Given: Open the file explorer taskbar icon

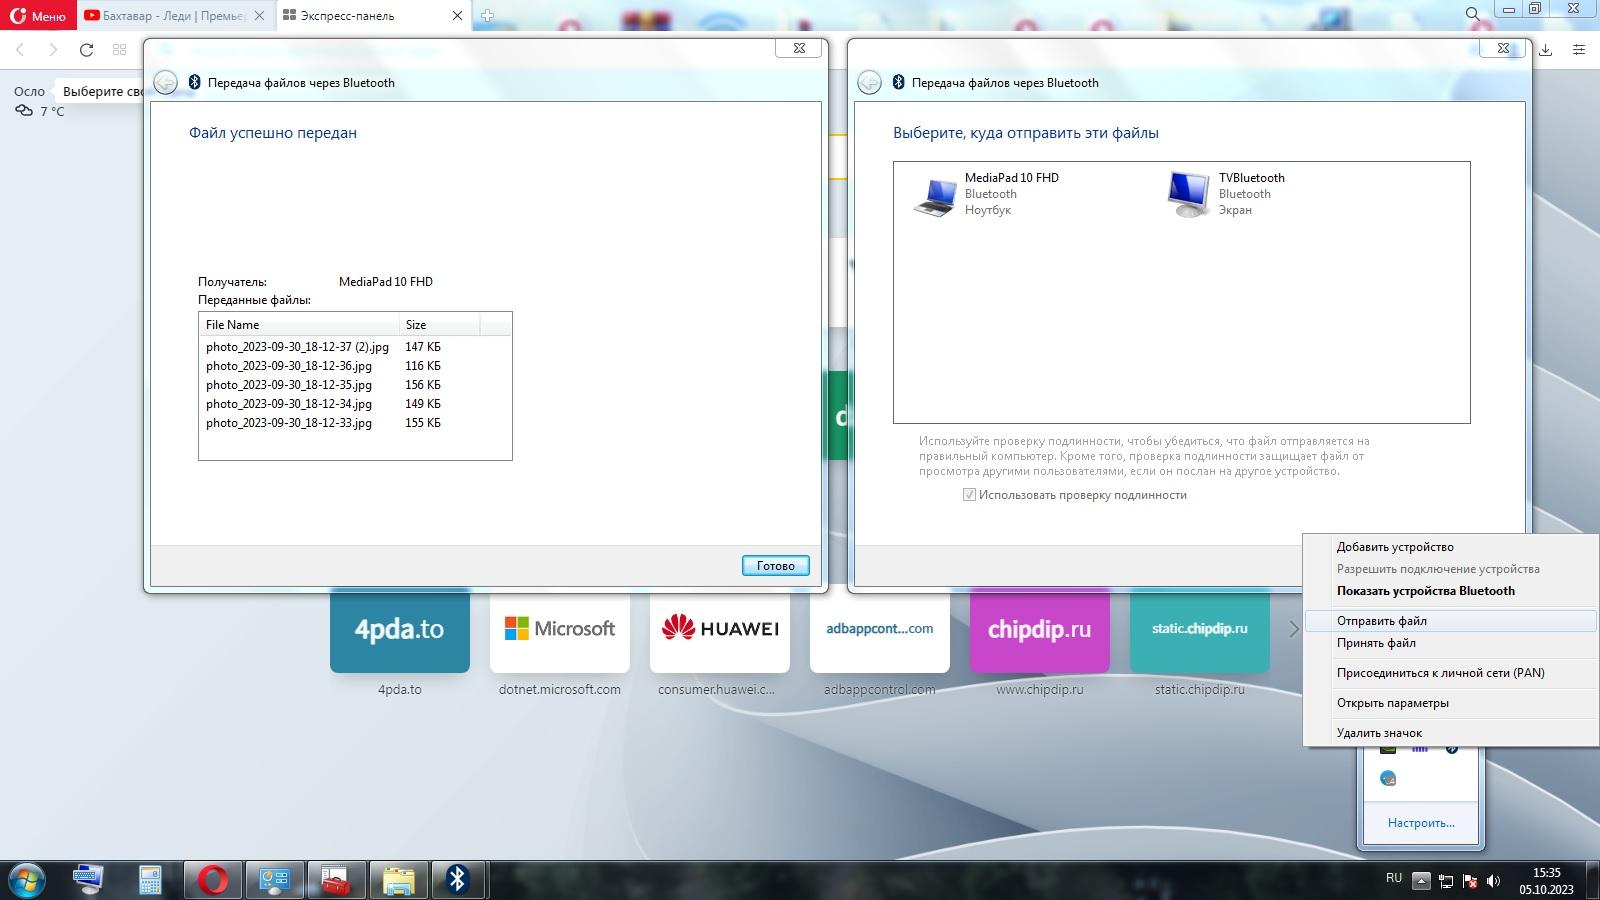Looking at the screenshot, I should pyautogui.click(x=398, y=880).
